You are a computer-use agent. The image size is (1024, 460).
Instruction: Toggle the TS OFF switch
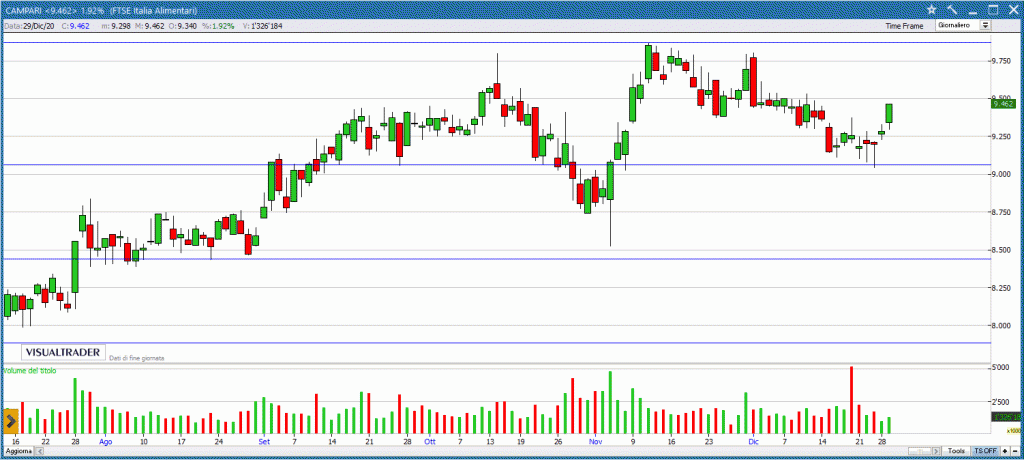click(x=985, y=452)
